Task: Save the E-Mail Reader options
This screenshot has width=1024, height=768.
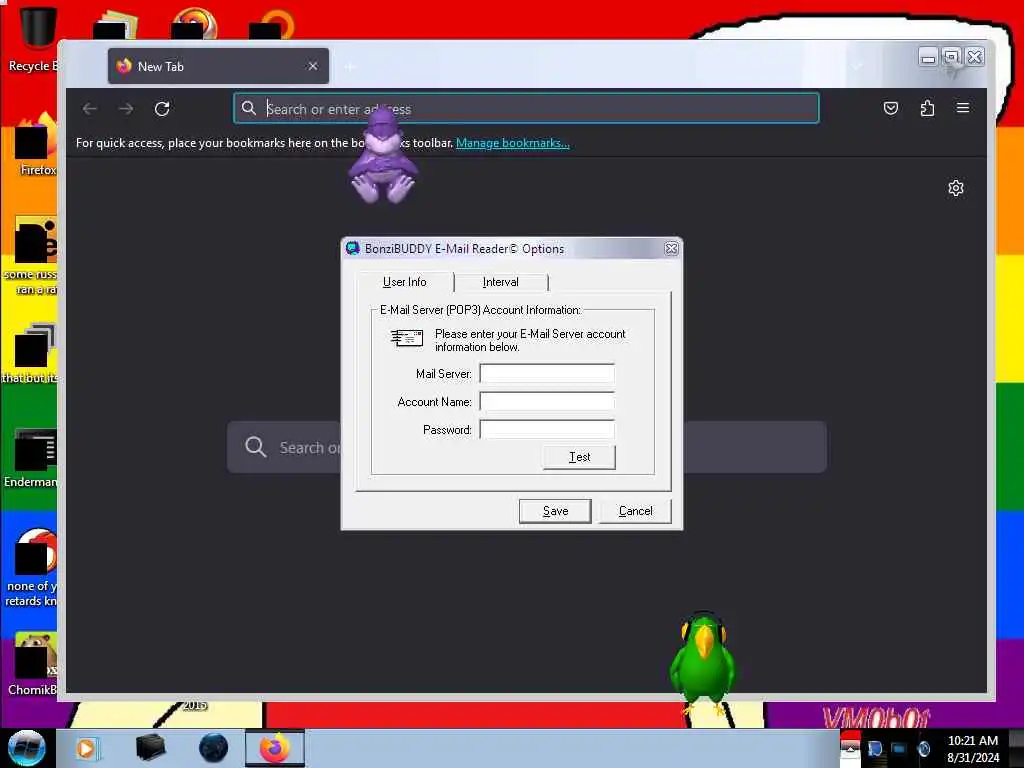Action: click(x=555, y=511)
